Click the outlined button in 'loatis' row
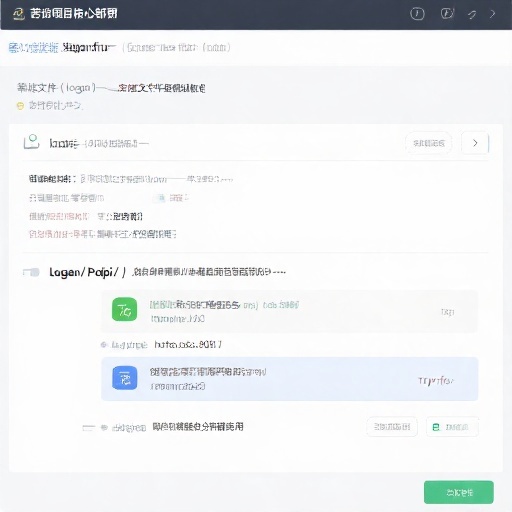 click(429, 143)
